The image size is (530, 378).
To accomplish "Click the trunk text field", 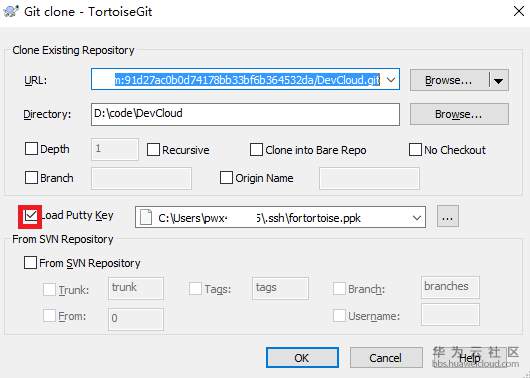I will point(136,288).
